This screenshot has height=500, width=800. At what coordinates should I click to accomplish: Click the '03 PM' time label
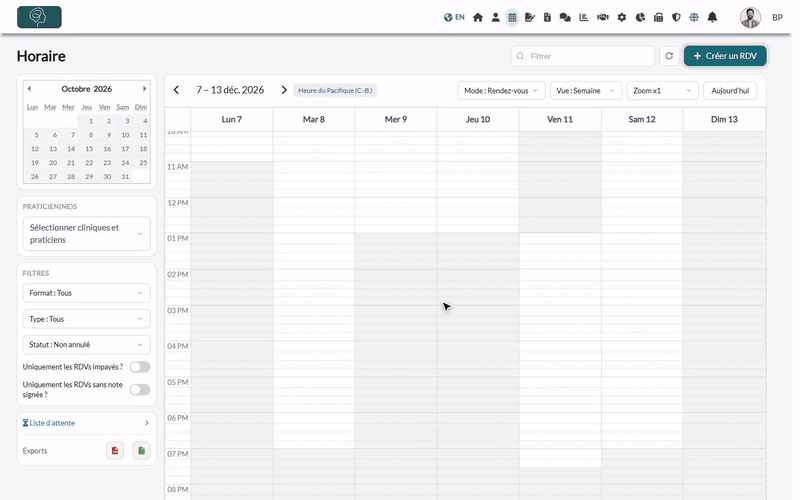178,311
